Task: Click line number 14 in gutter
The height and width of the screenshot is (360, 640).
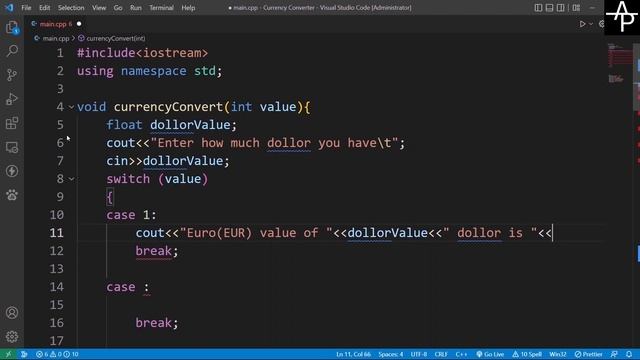Action: click(56, 287)
